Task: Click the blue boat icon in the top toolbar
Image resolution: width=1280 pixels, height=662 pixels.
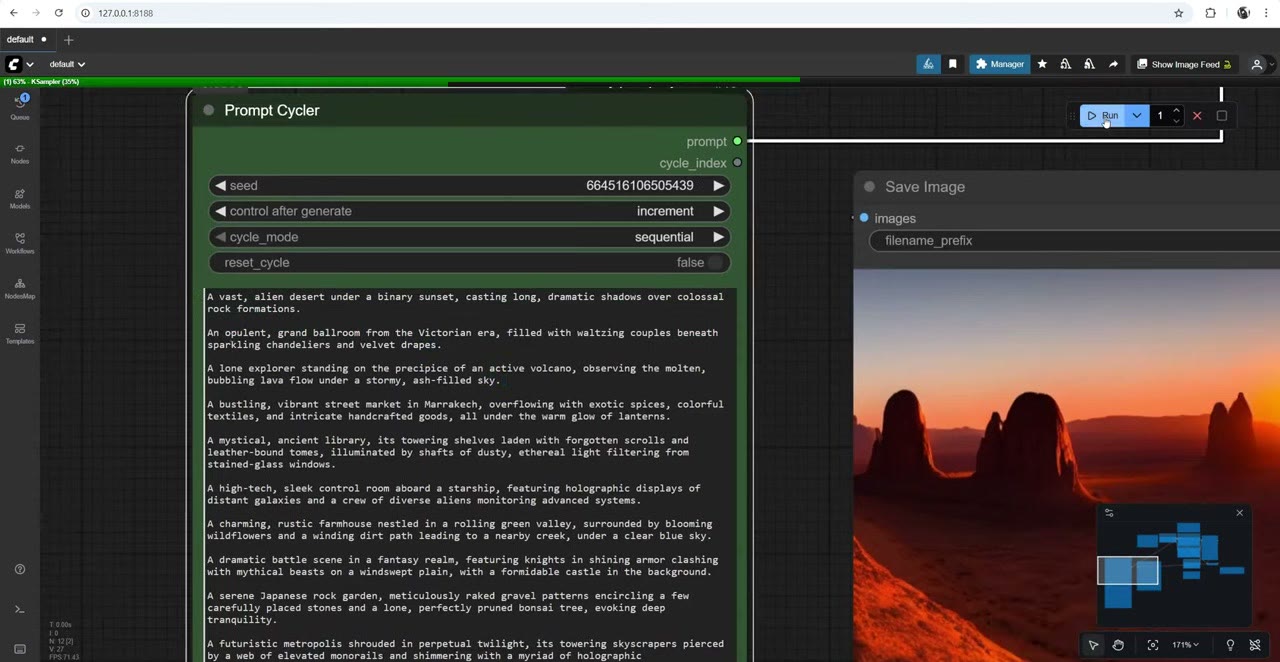Action: [928, 64]
